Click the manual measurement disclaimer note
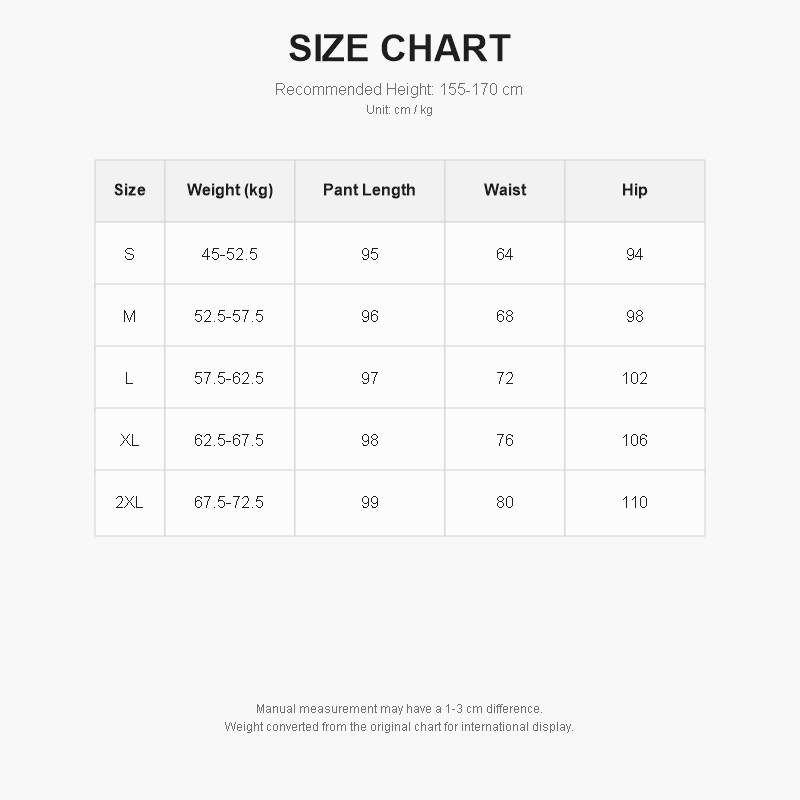Image resolution: width=800 pixels, height=800 pixels. click(x=399, y=709)
